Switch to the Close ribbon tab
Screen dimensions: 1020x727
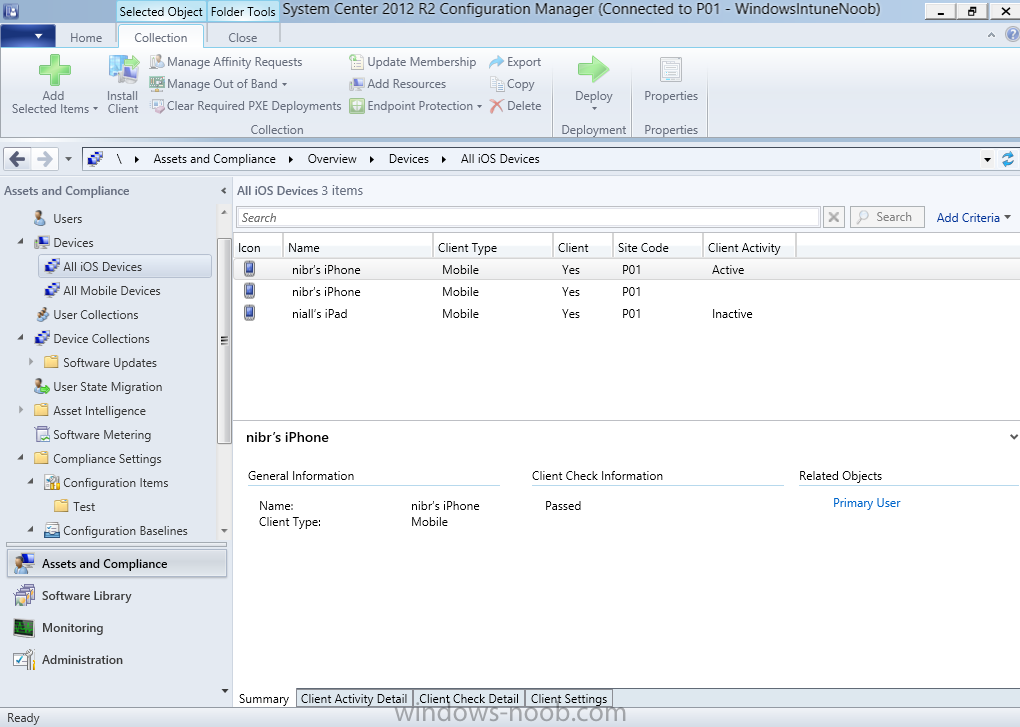tap(243, 38)
